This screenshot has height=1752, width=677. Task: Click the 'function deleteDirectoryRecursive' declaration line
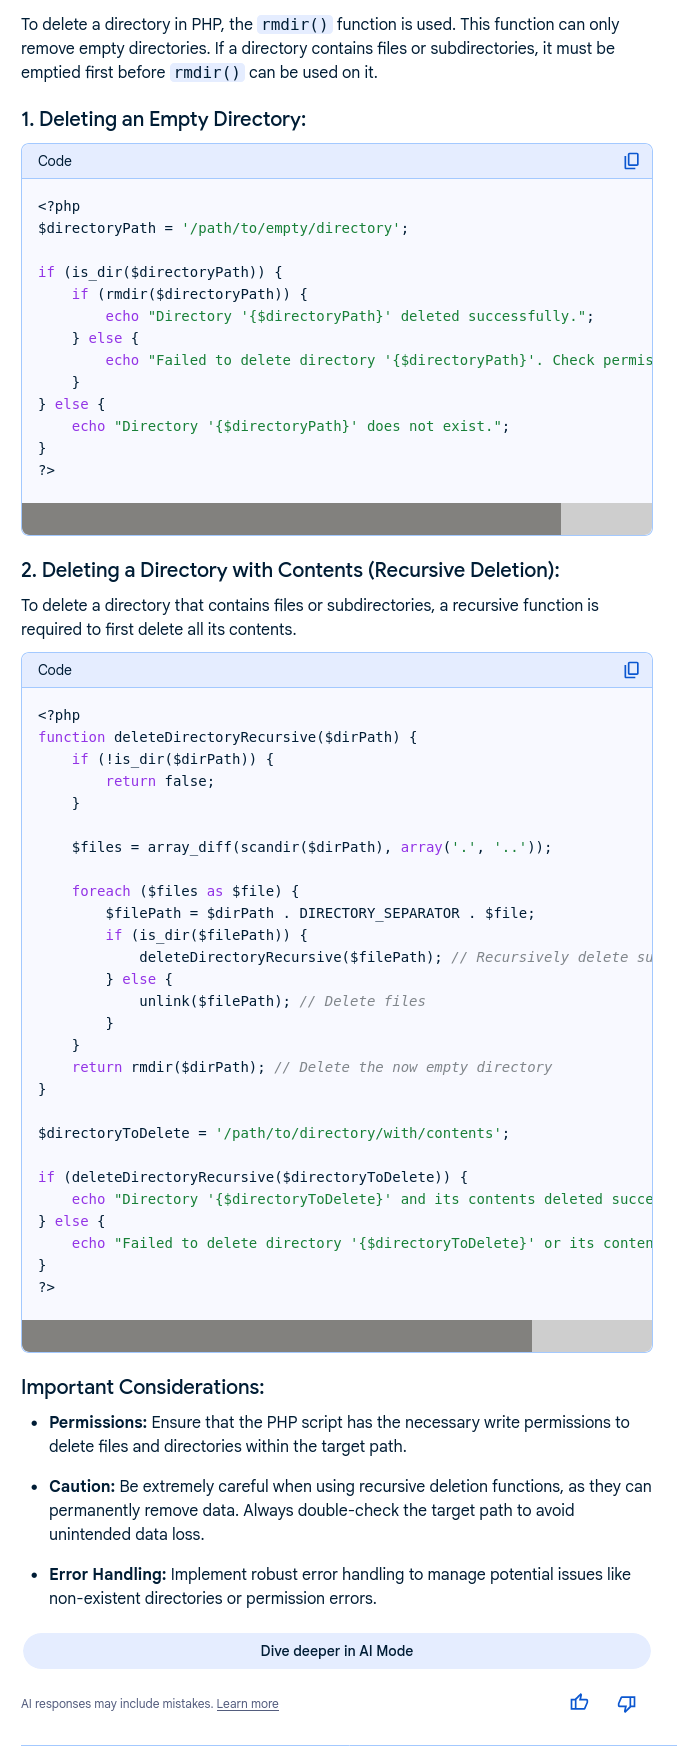click(x=227, y=737)
